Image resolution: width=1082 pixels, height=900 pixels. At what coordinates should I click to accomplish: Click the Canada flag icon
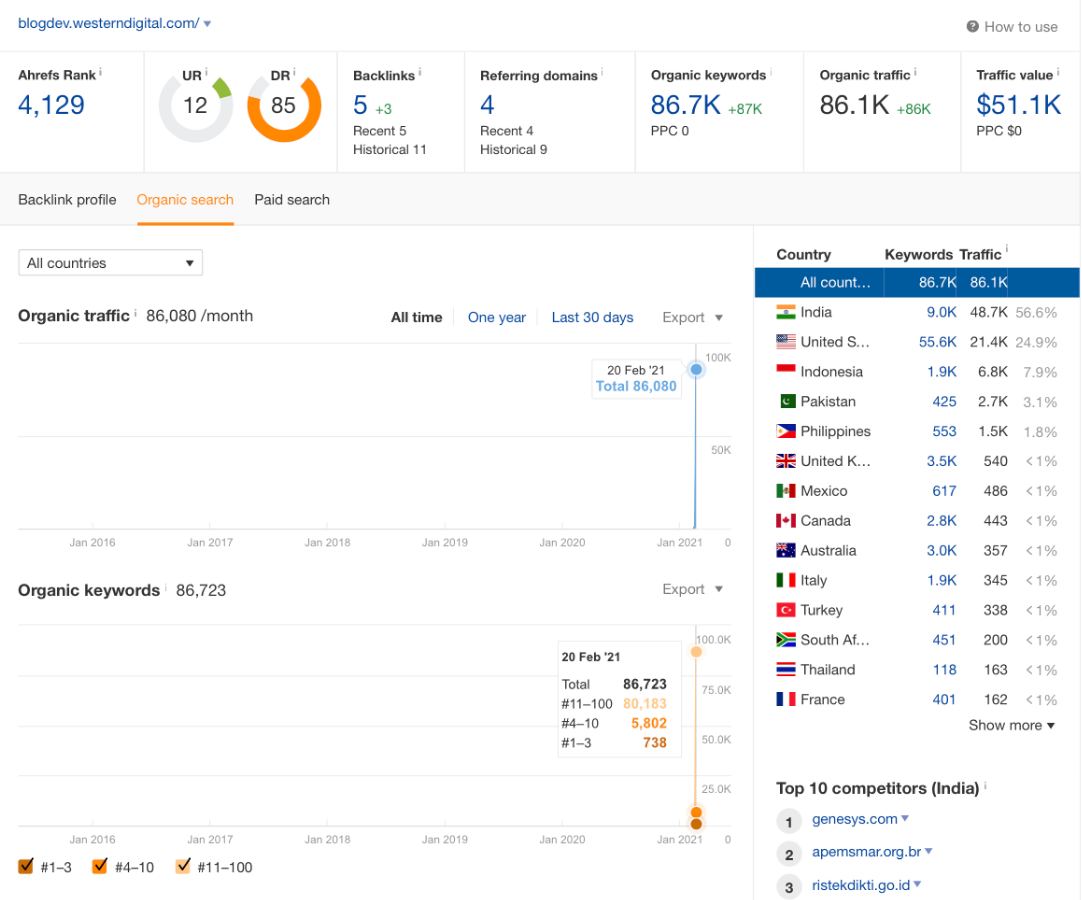click(x=785, y=520)
